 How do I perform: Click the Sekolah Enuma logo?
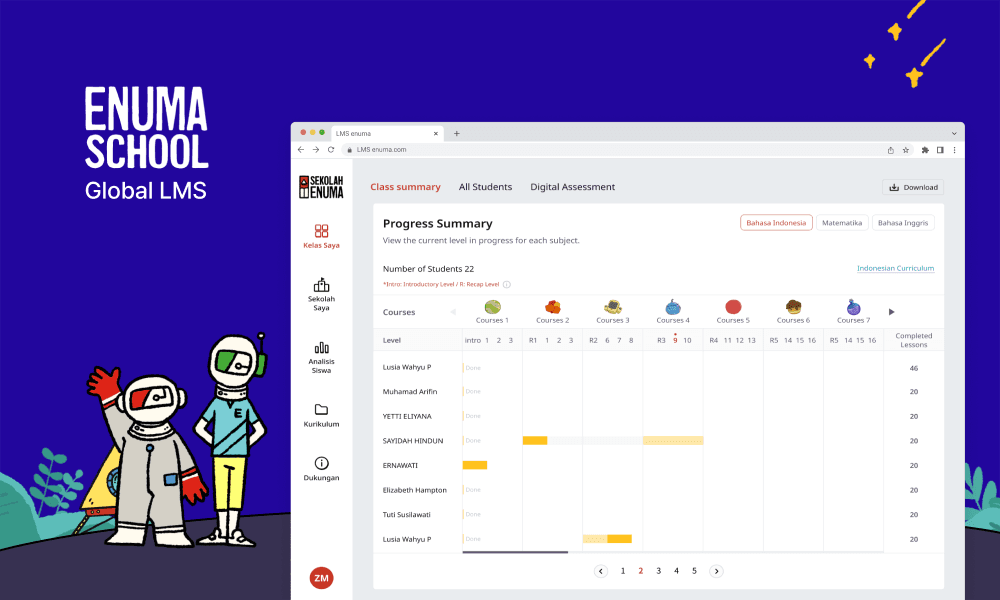(x=321, y=187)
